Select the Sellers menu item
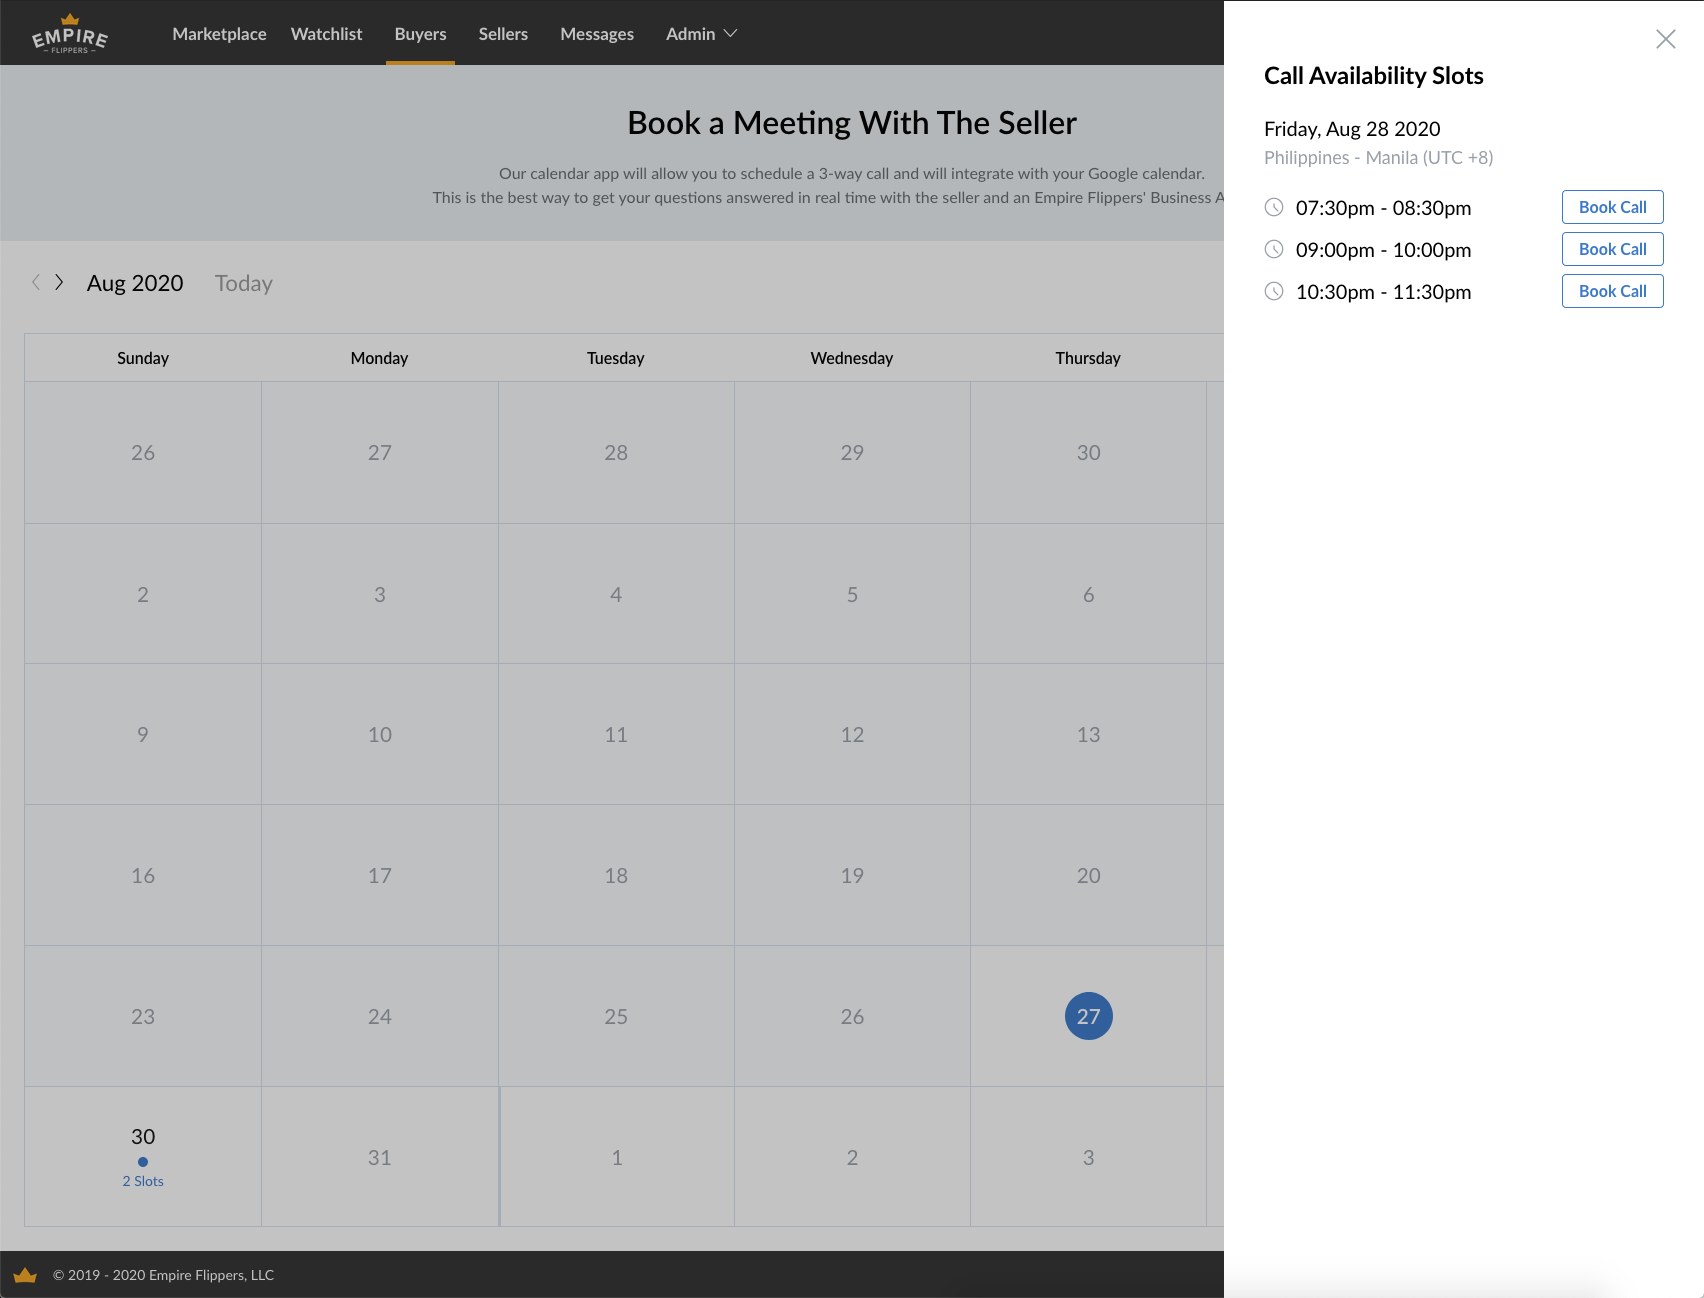Image resolution: width=1704 pixels, height=1298 pixels. (x=503, y=33)
